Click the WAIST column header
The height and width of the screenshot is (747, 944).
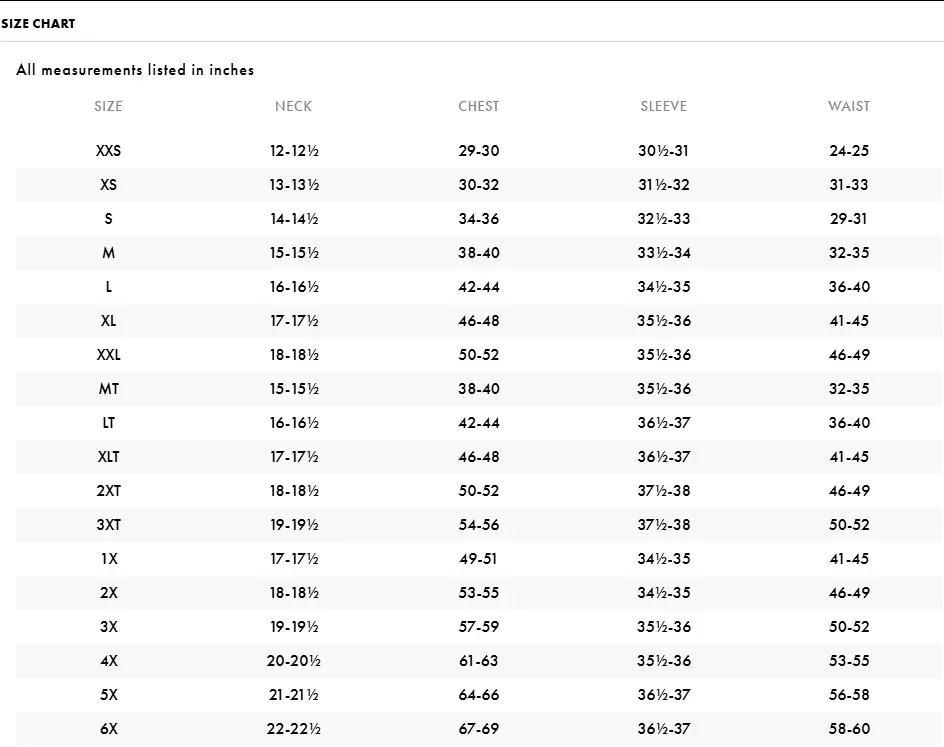point(849,106)
